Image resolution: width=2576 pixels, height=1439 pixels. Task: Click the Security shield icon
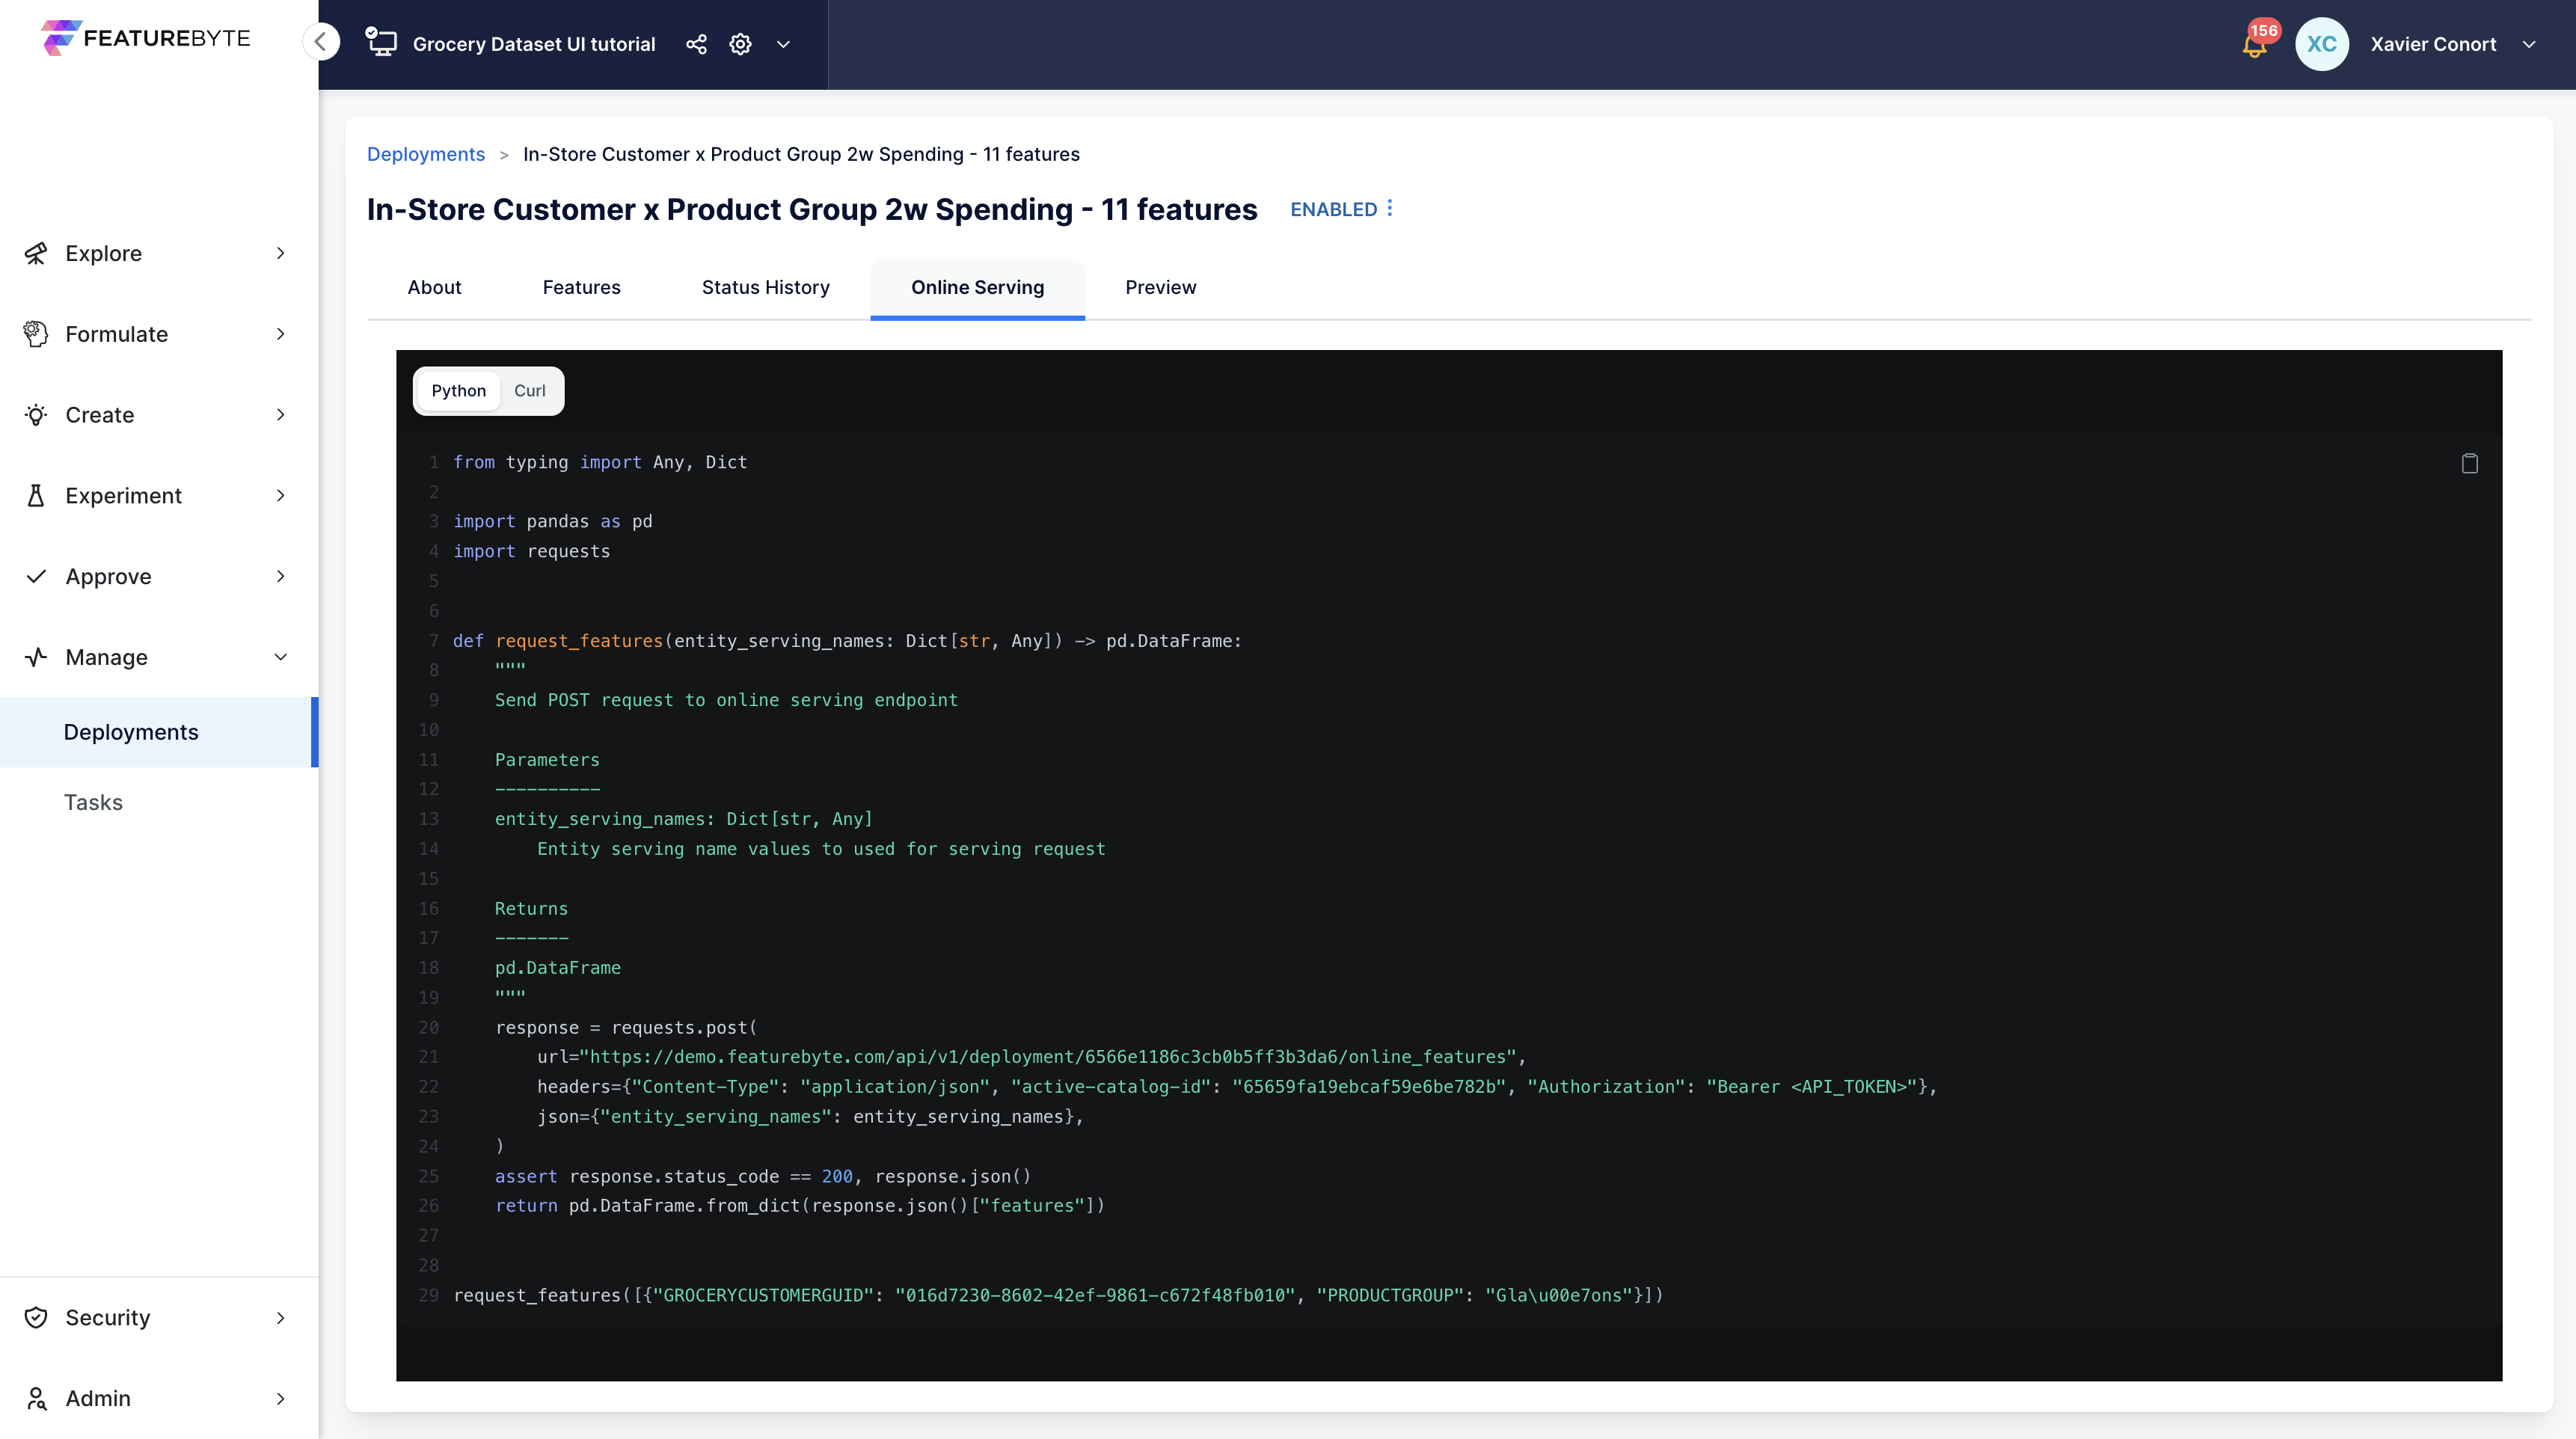click(36, 1317)
